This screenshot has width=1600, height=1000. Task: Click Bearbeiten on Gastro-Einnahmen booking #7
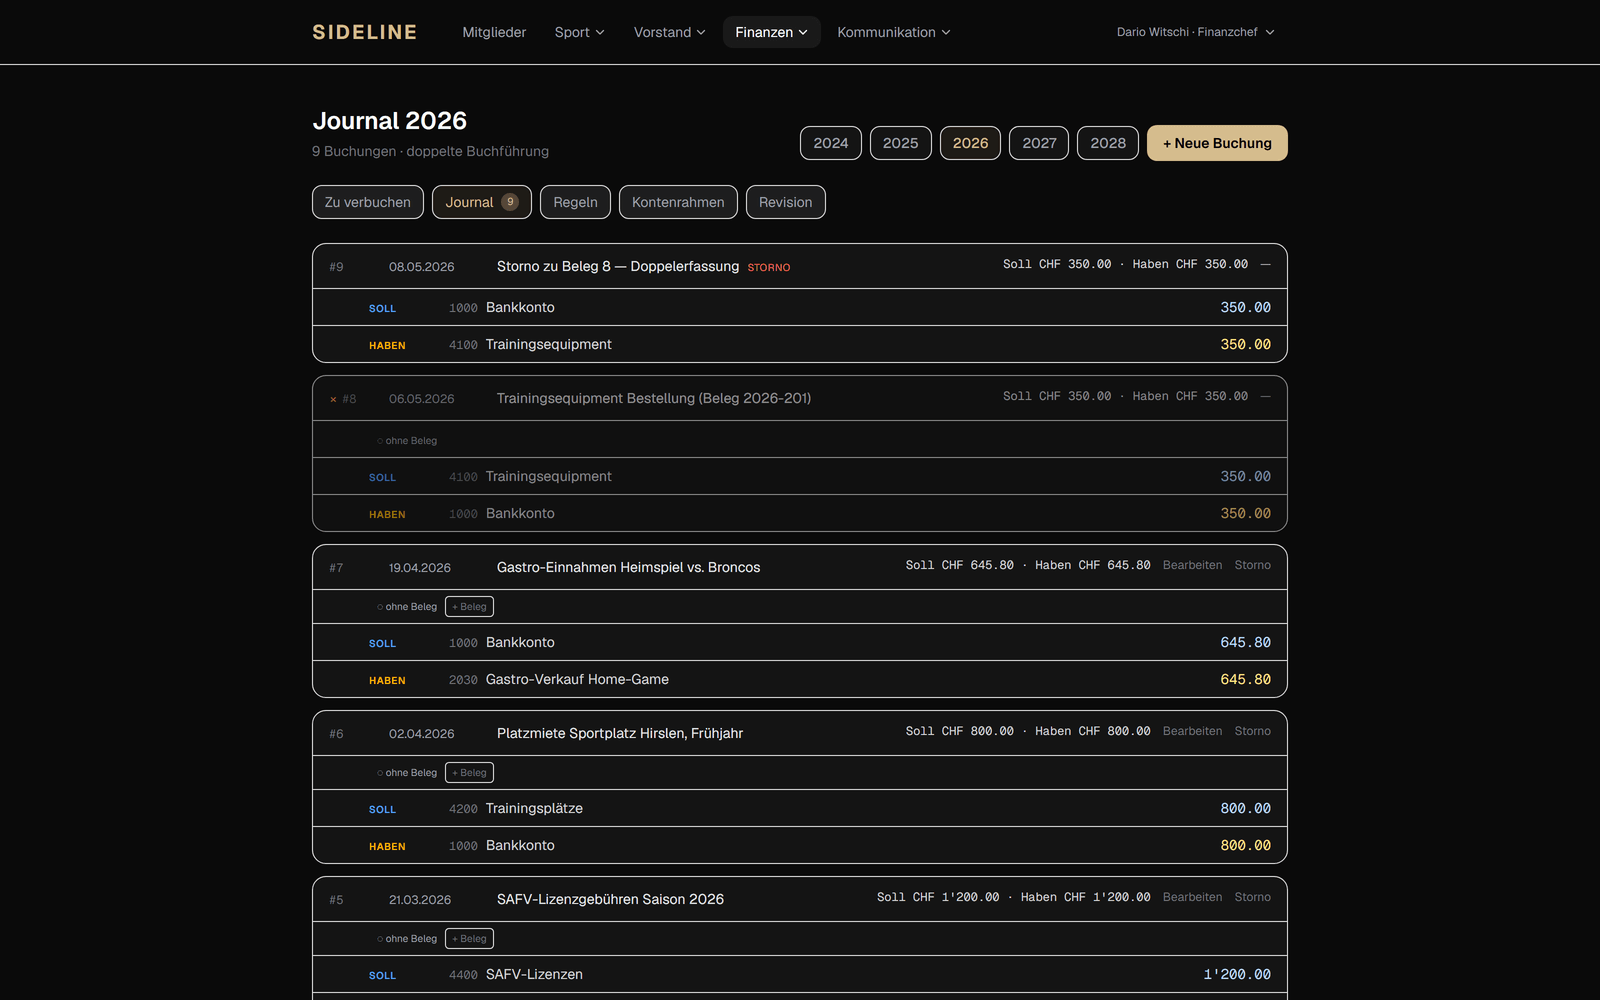pos(1192,565)
